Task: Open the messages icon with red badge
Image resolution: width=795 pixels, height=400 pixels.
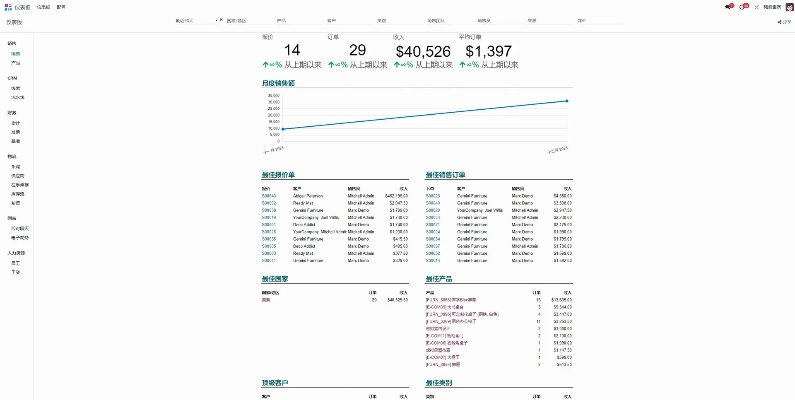Action: pos(728,6)
